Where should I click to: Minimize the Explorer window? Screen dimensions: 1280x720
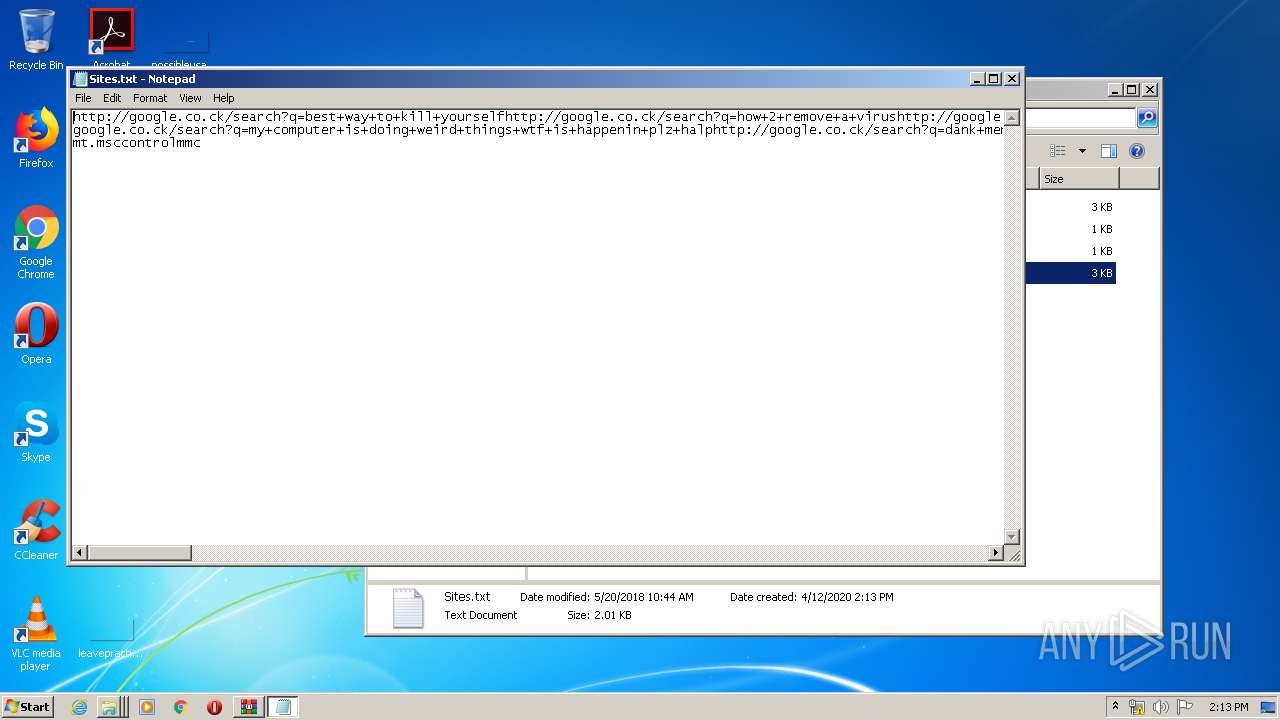[x=1114, y=89]
